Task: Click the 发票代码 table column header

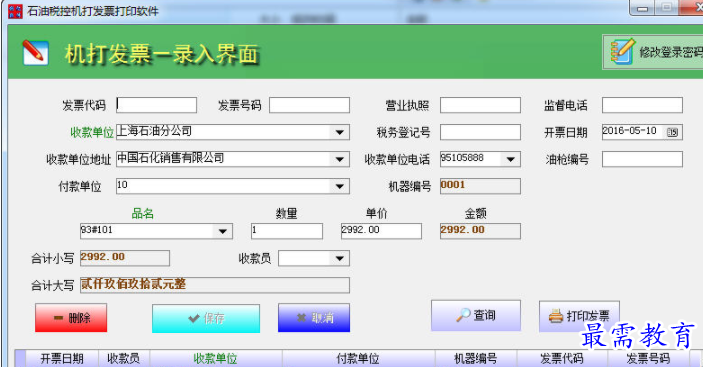Action: pyautogui.click(x=562, y=358)
